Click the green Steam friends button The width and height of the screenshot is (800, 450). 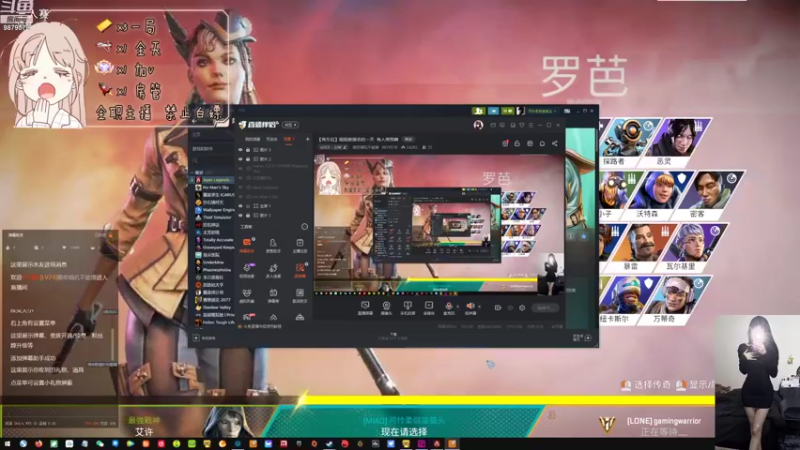coord(479,111)
